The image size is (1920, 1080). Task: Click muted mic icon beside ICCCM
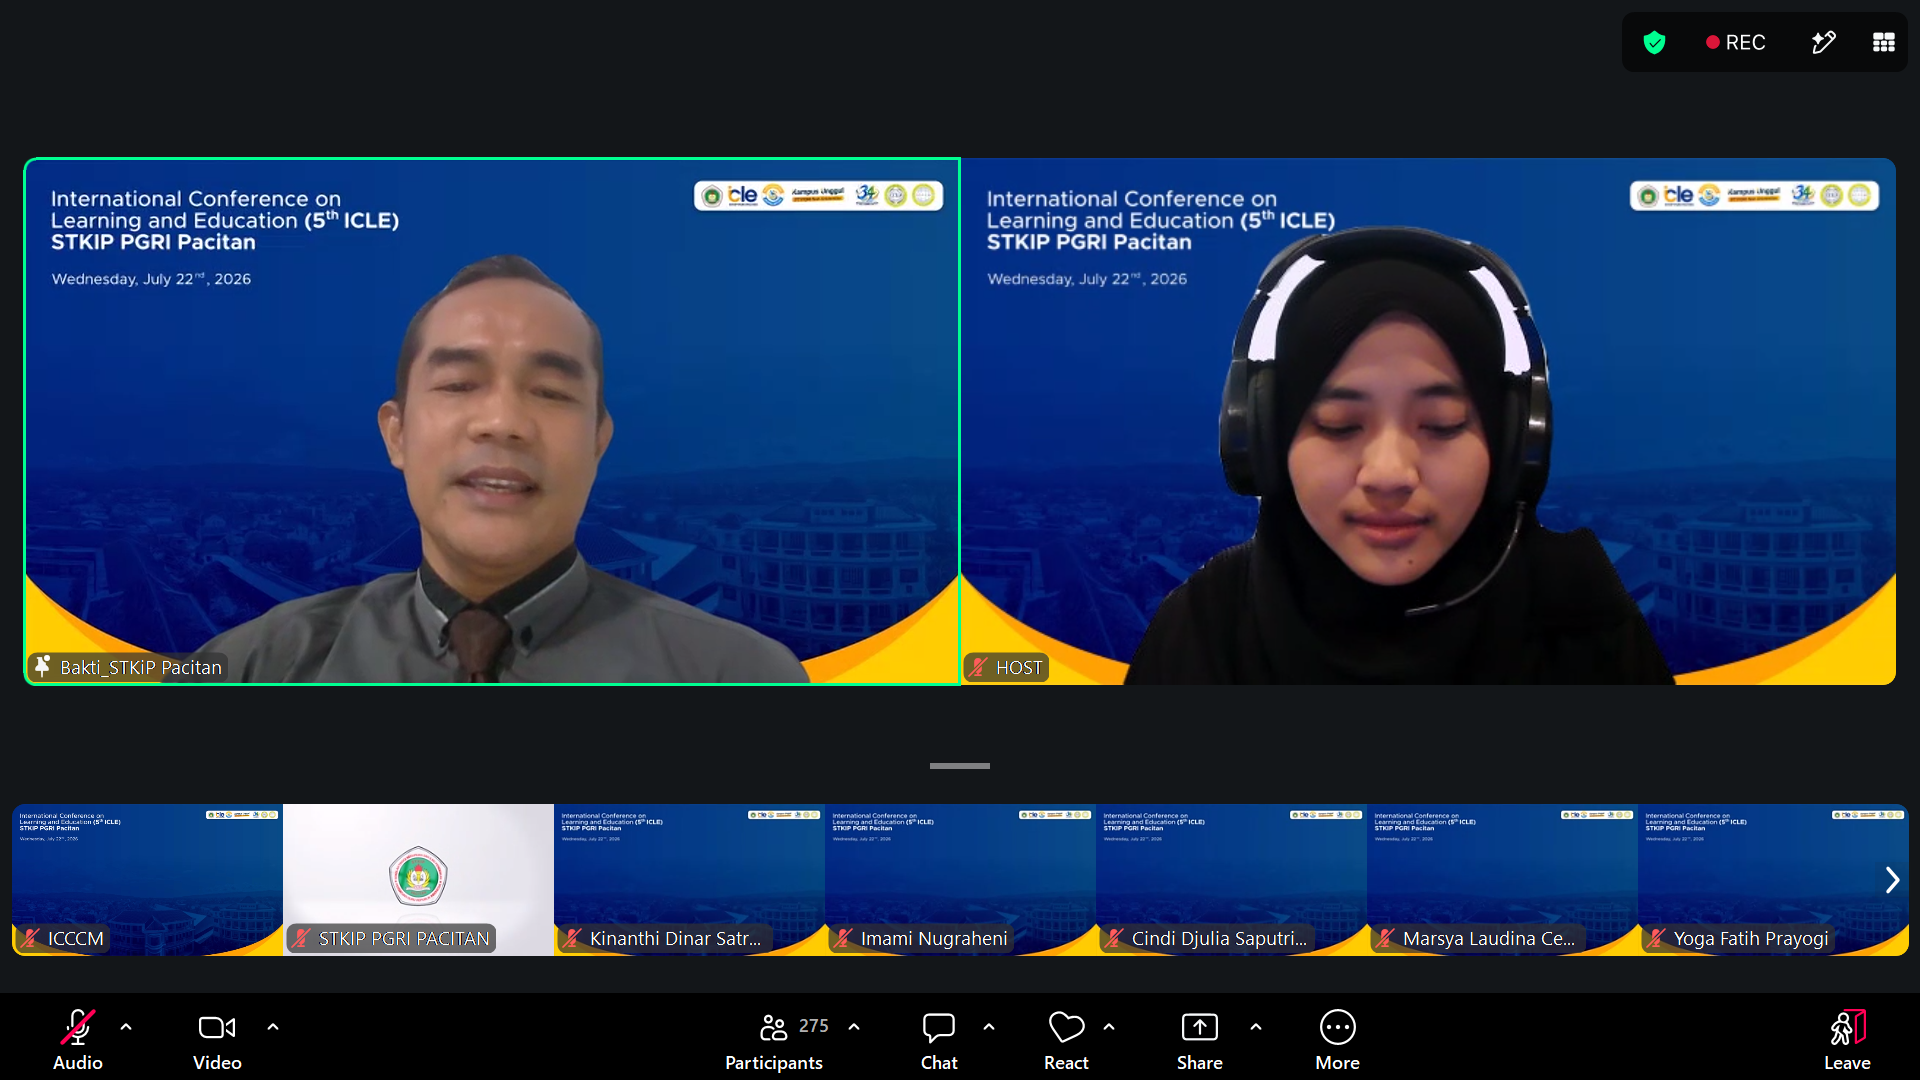pyautogui.click(x=31, y=938)
